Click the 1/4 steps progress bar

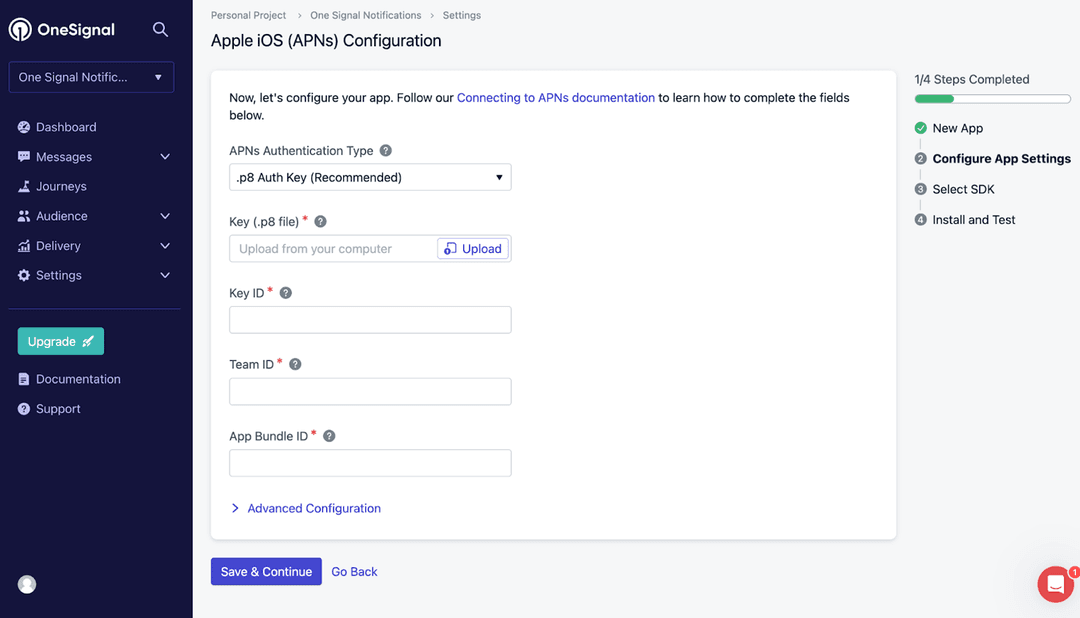(x=992, y=99)
